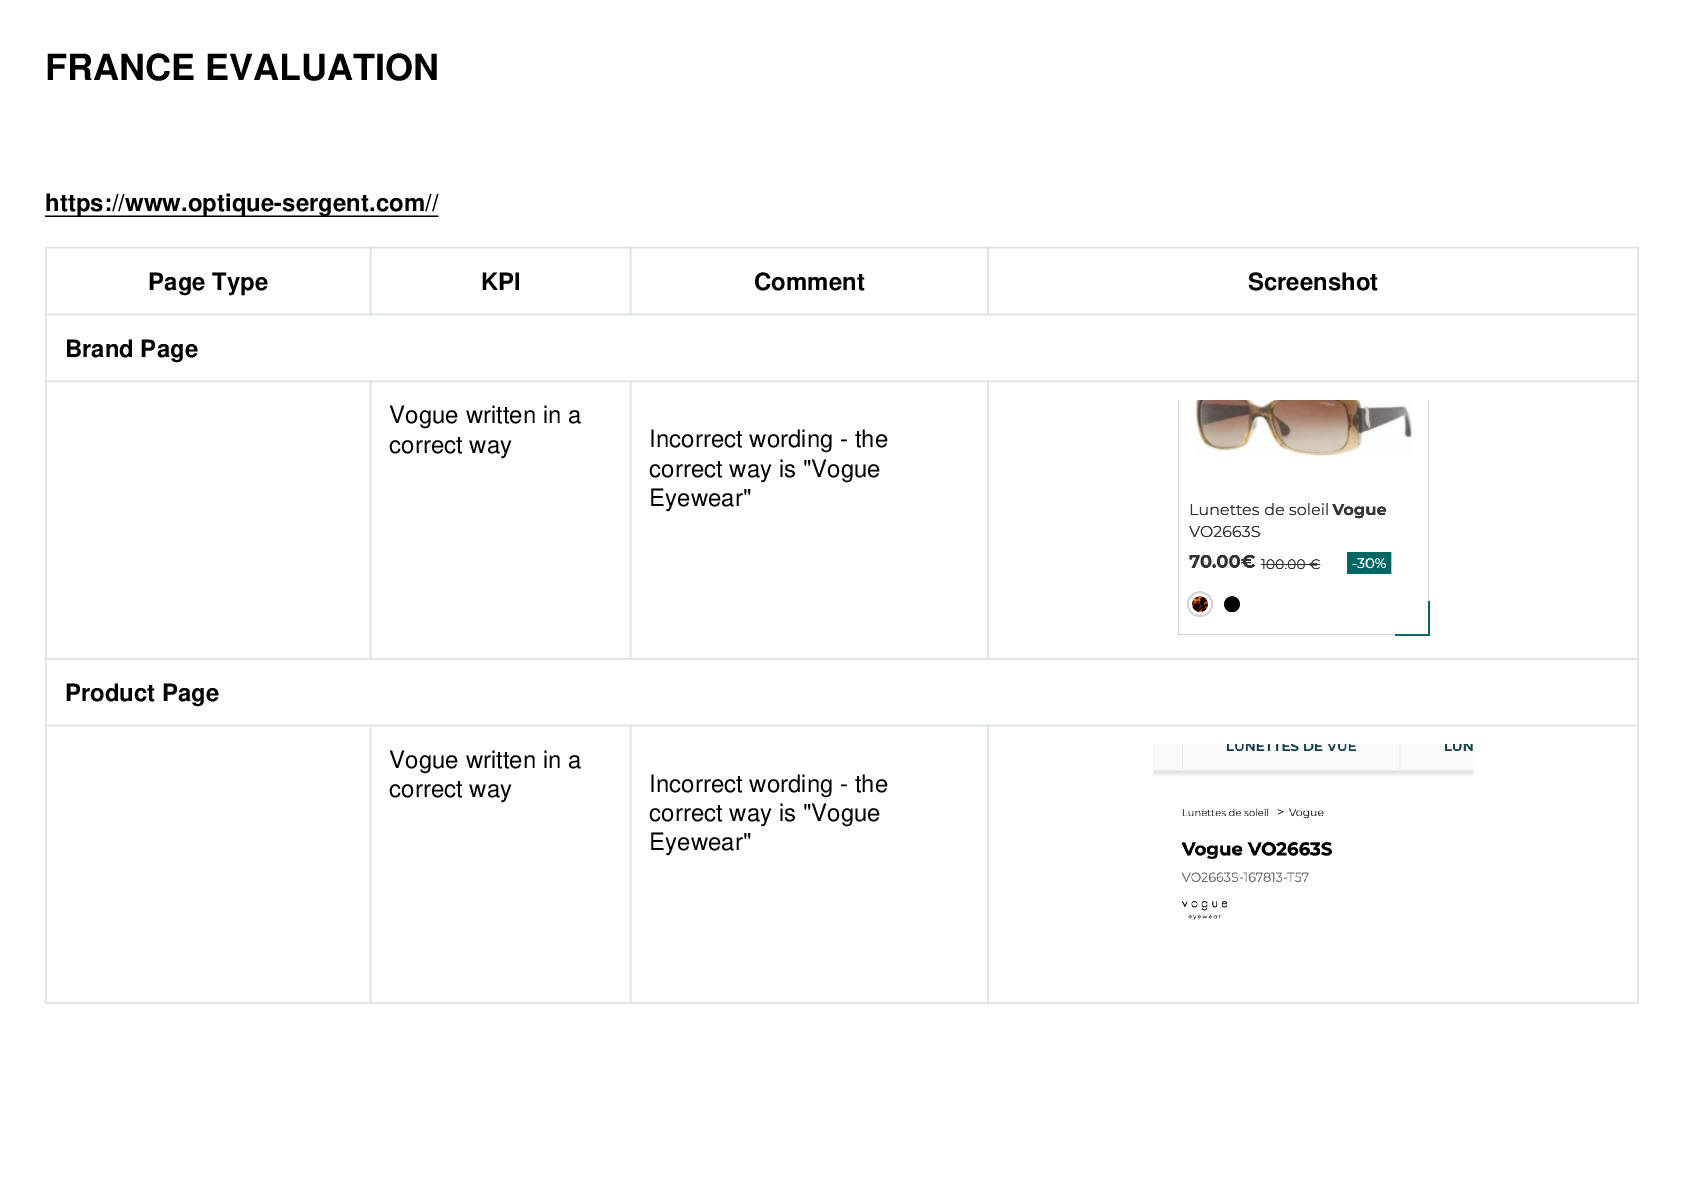Click the teal corner icon on product card
This screenshot has width=1684, height=1191.
click(1413, 618)
